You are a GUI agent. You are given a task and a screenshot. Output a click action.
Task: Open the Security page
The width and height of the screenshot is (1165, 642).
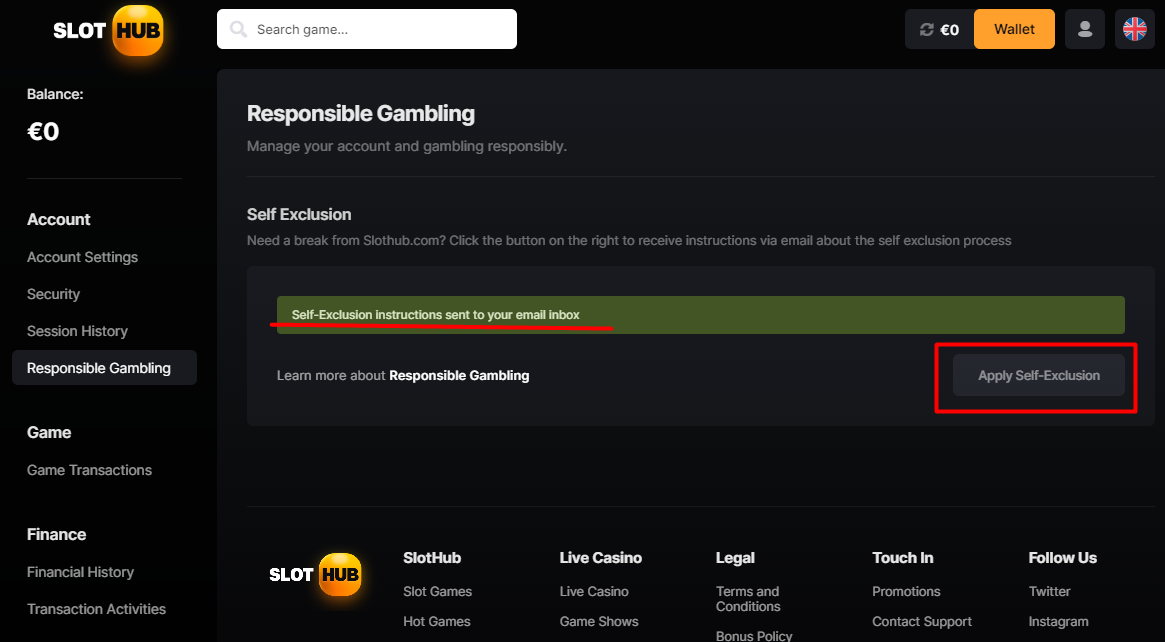click(53, 294)
